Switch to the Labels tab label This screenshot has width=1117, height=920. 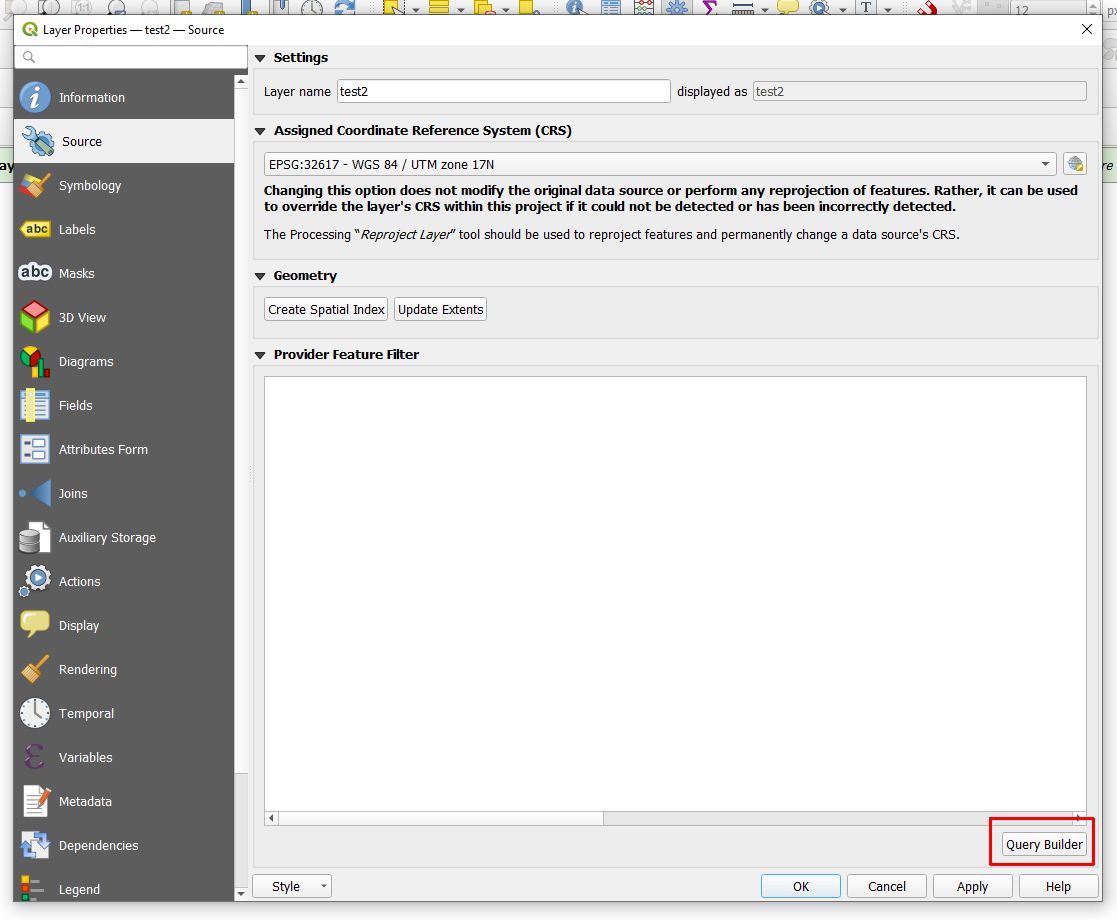(77, 229)
